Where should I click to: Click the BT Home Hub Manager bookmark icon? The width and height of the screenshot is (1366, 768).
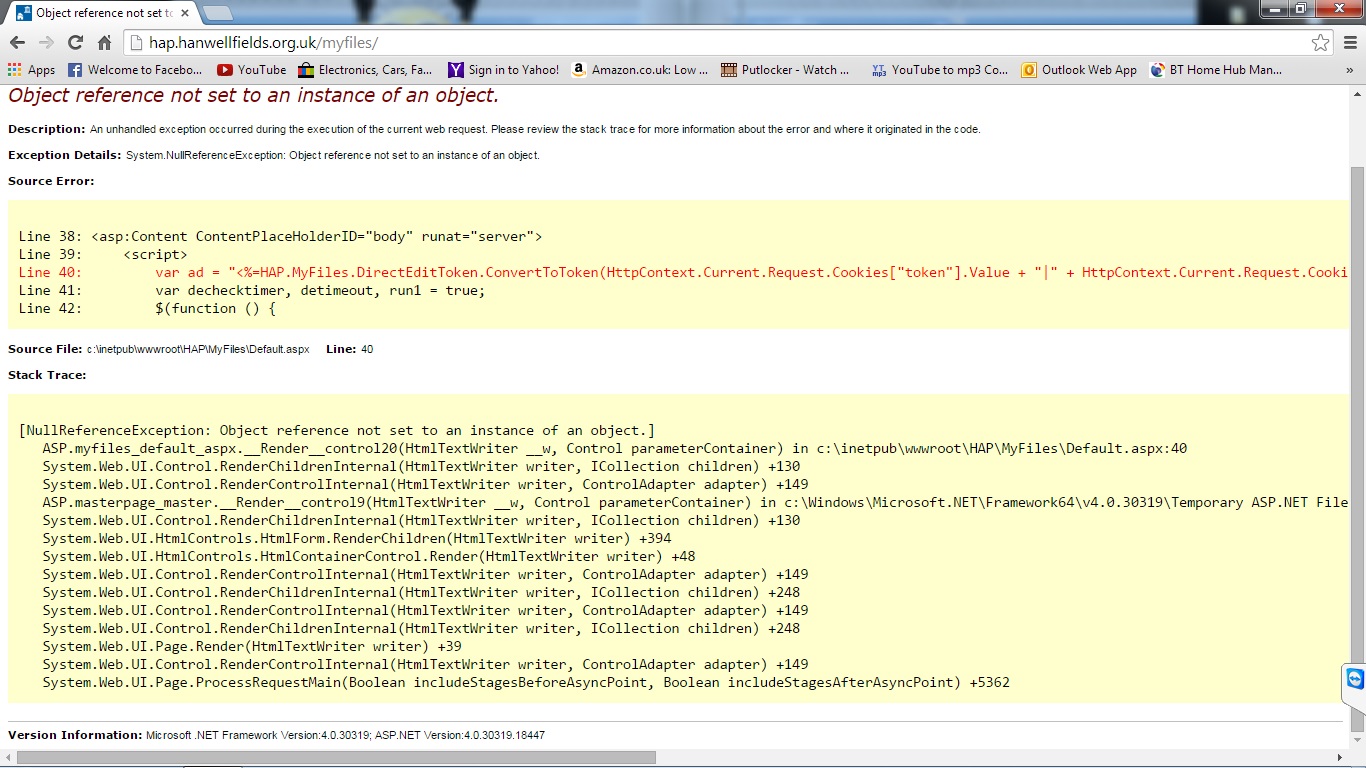[x=1155, y=69]
